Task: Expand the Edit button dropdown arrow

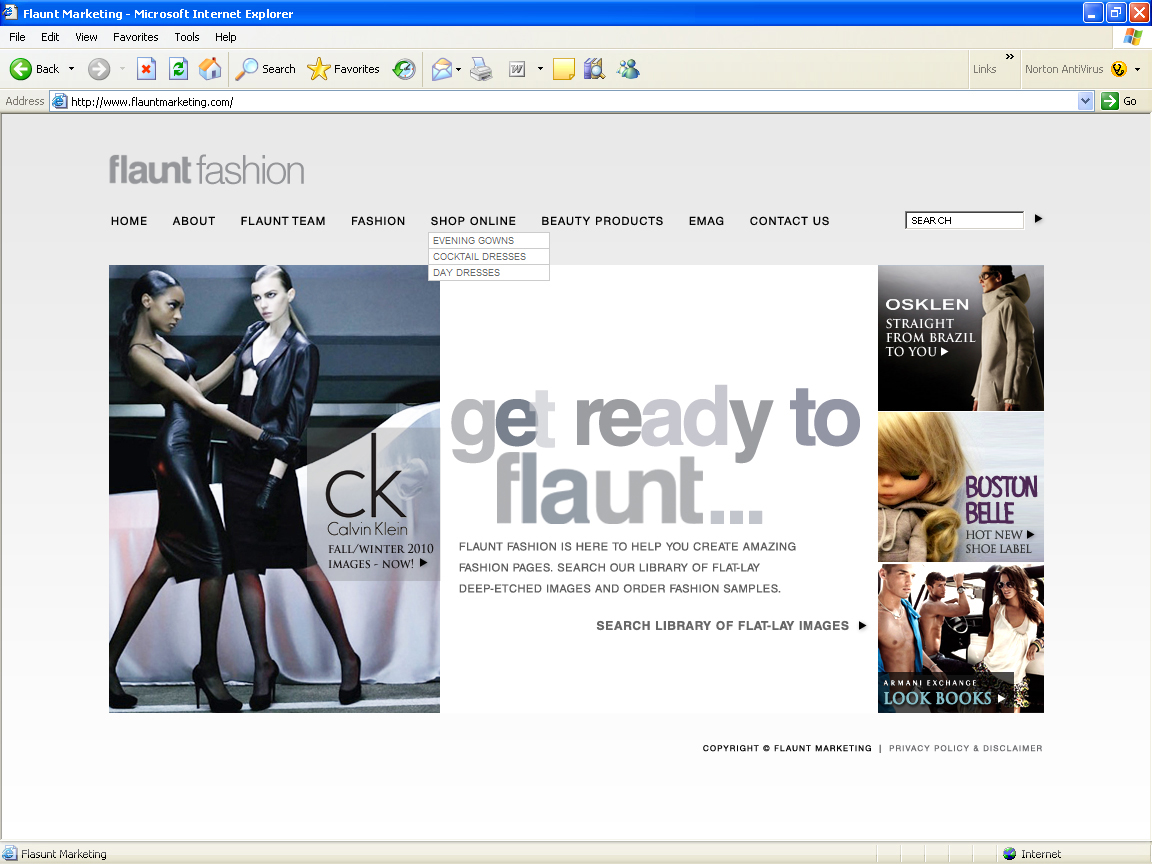Action: click(x=540, y=69)
